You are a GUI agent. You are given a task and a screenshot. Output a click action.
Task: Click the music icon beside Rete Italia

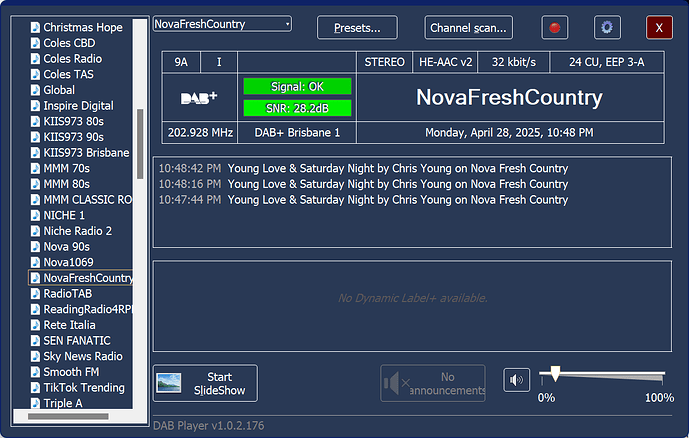pos(35,325)
